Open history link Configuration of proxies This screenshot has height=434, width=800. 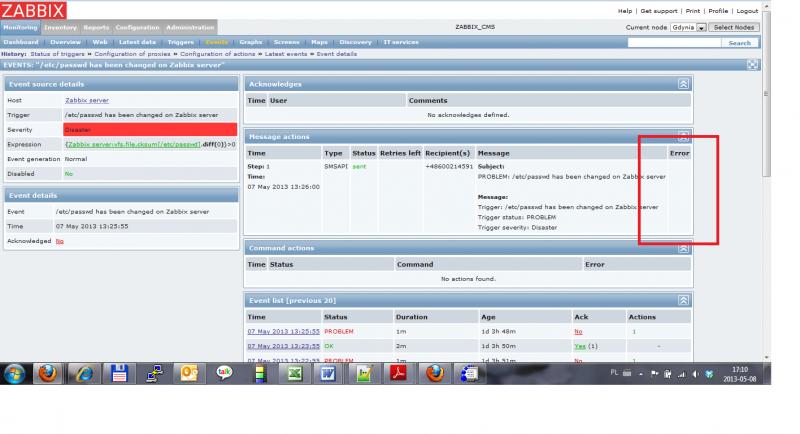point(132,54)
